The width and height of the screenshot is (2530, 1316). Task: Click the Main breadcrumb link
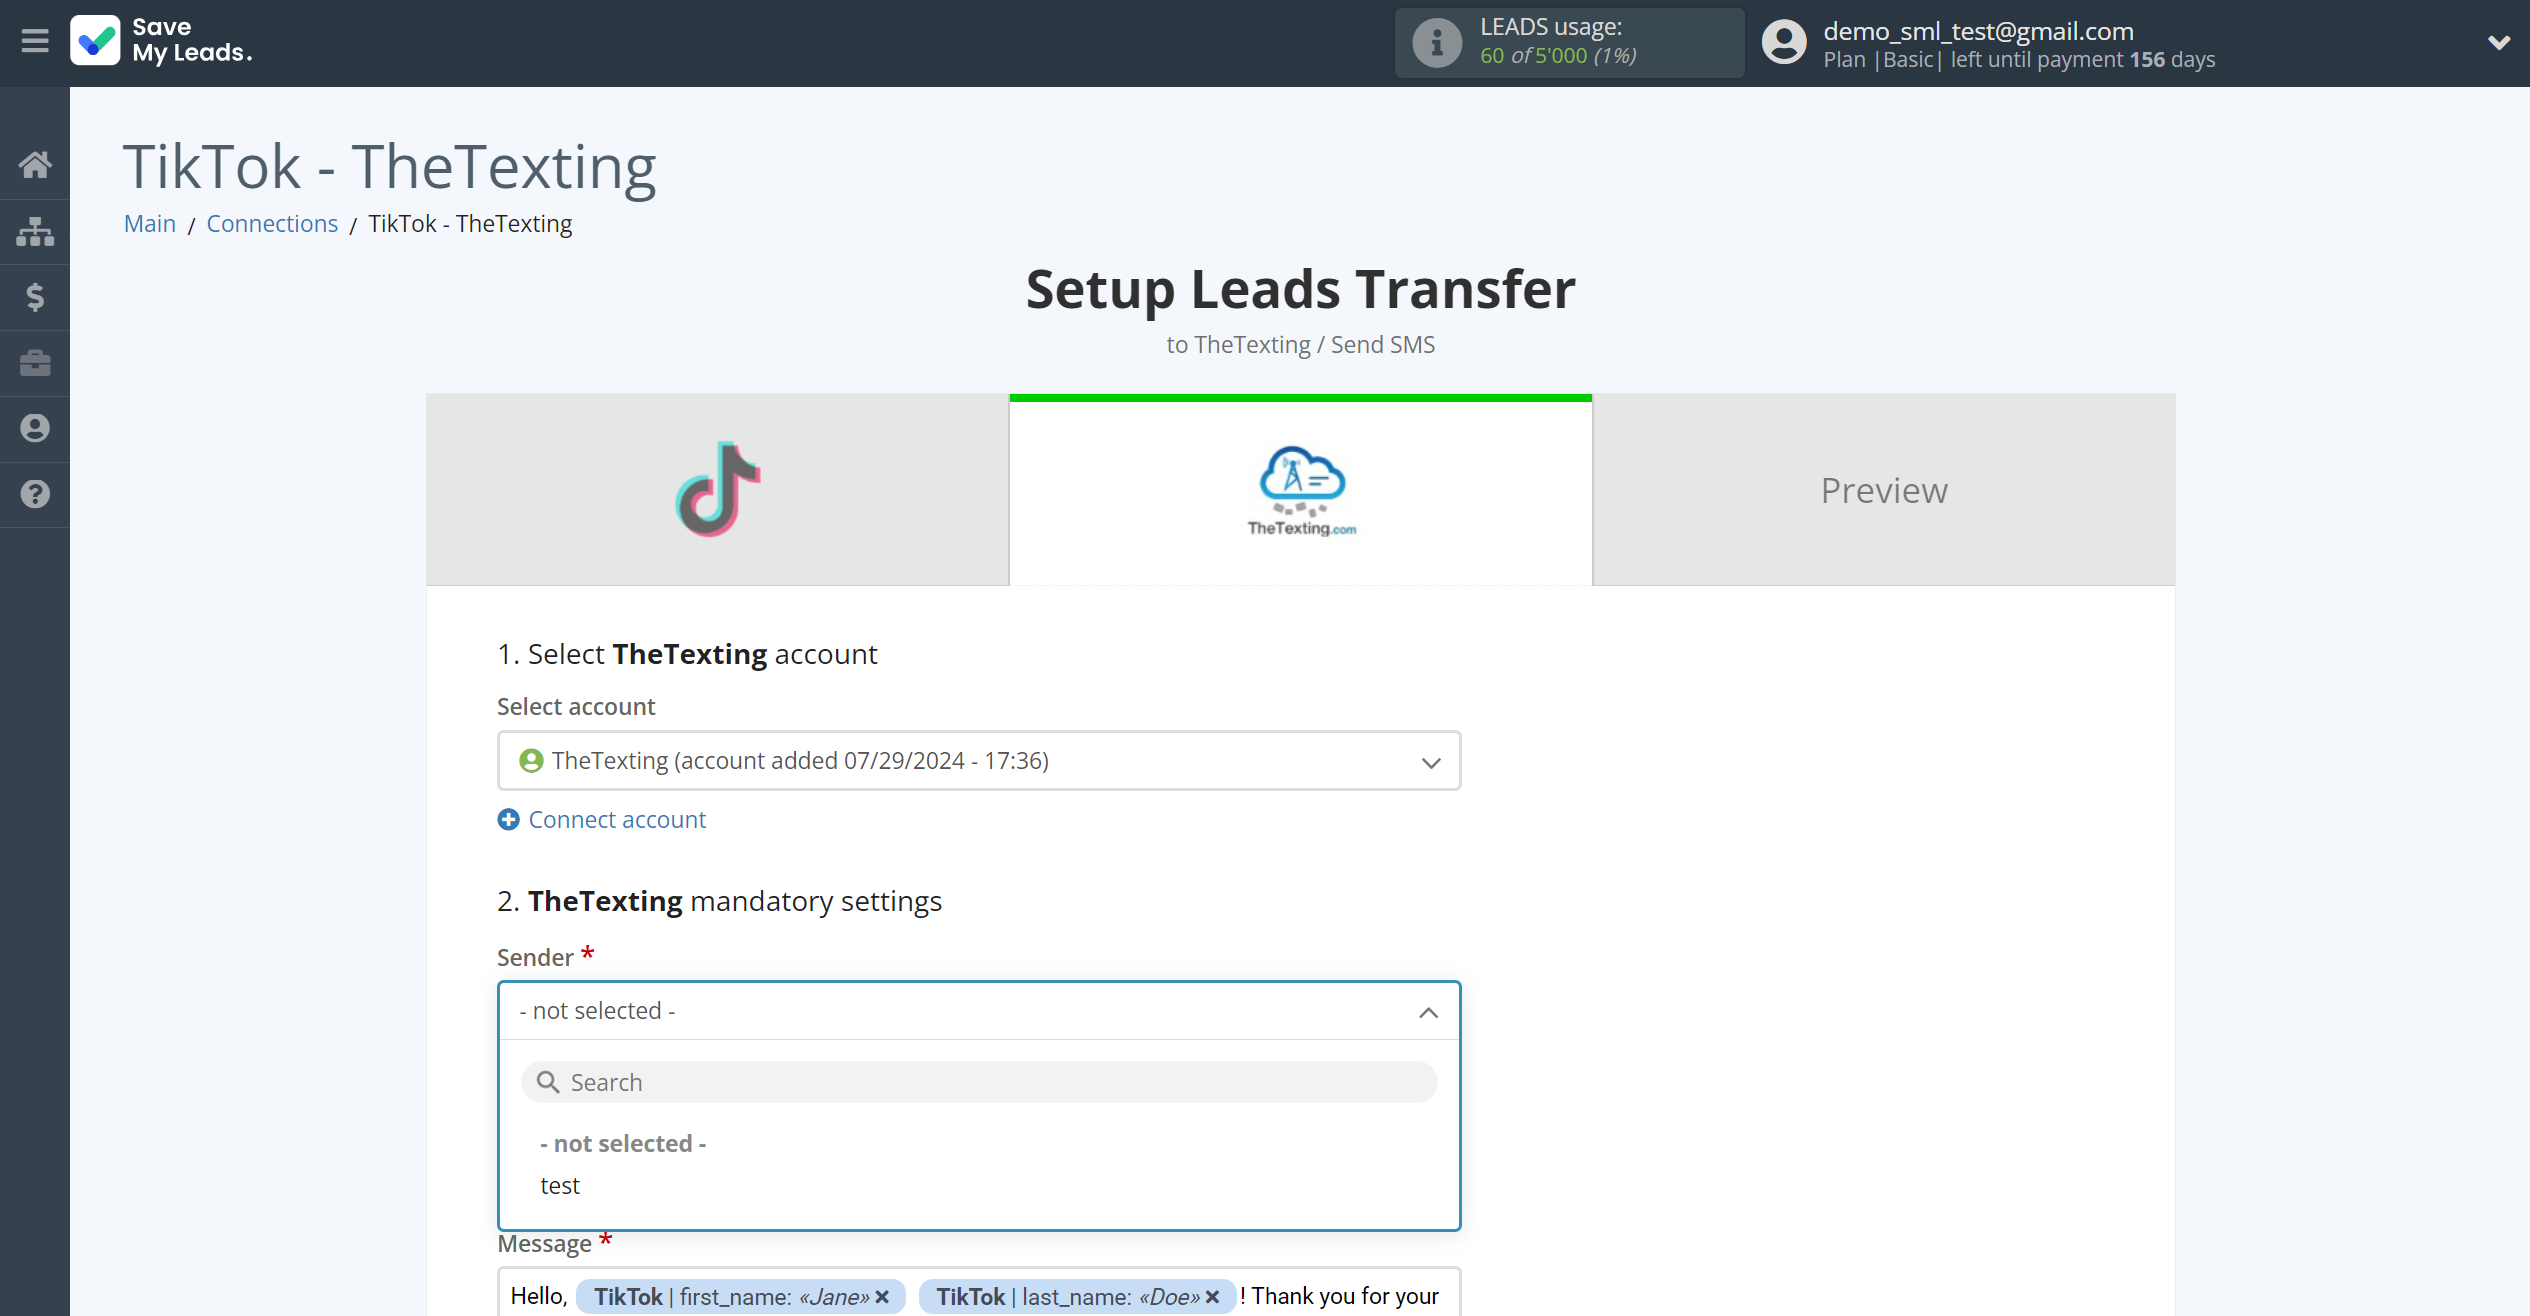151,223
